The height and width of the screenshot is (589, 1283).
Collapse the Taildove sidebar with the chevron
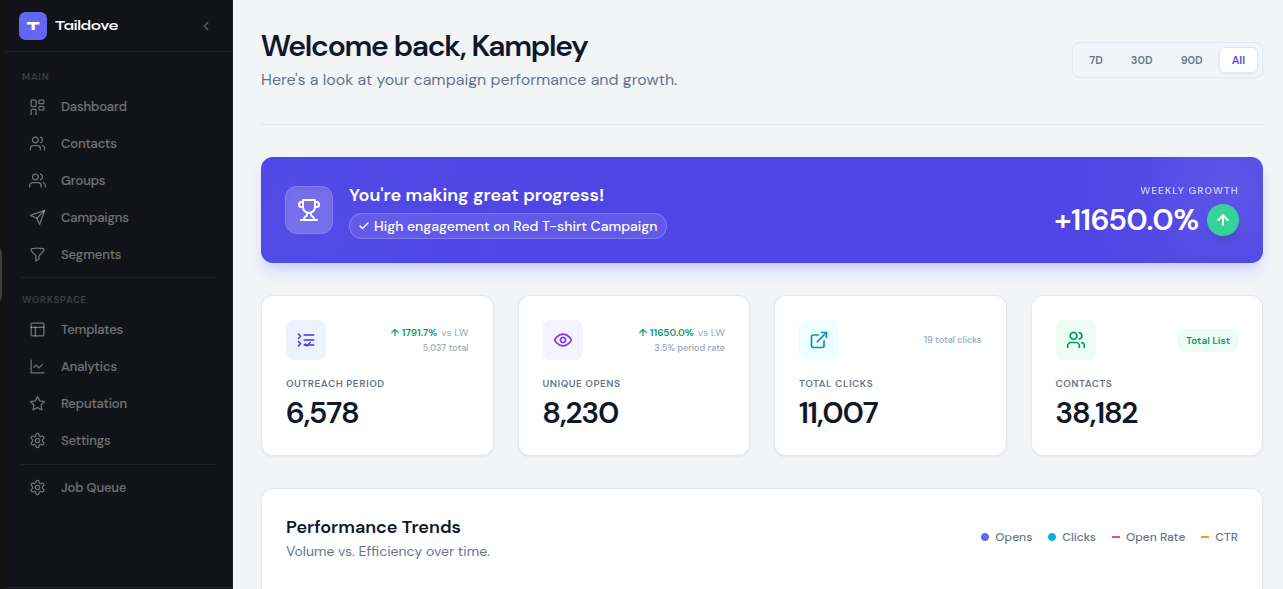point(206,26)
